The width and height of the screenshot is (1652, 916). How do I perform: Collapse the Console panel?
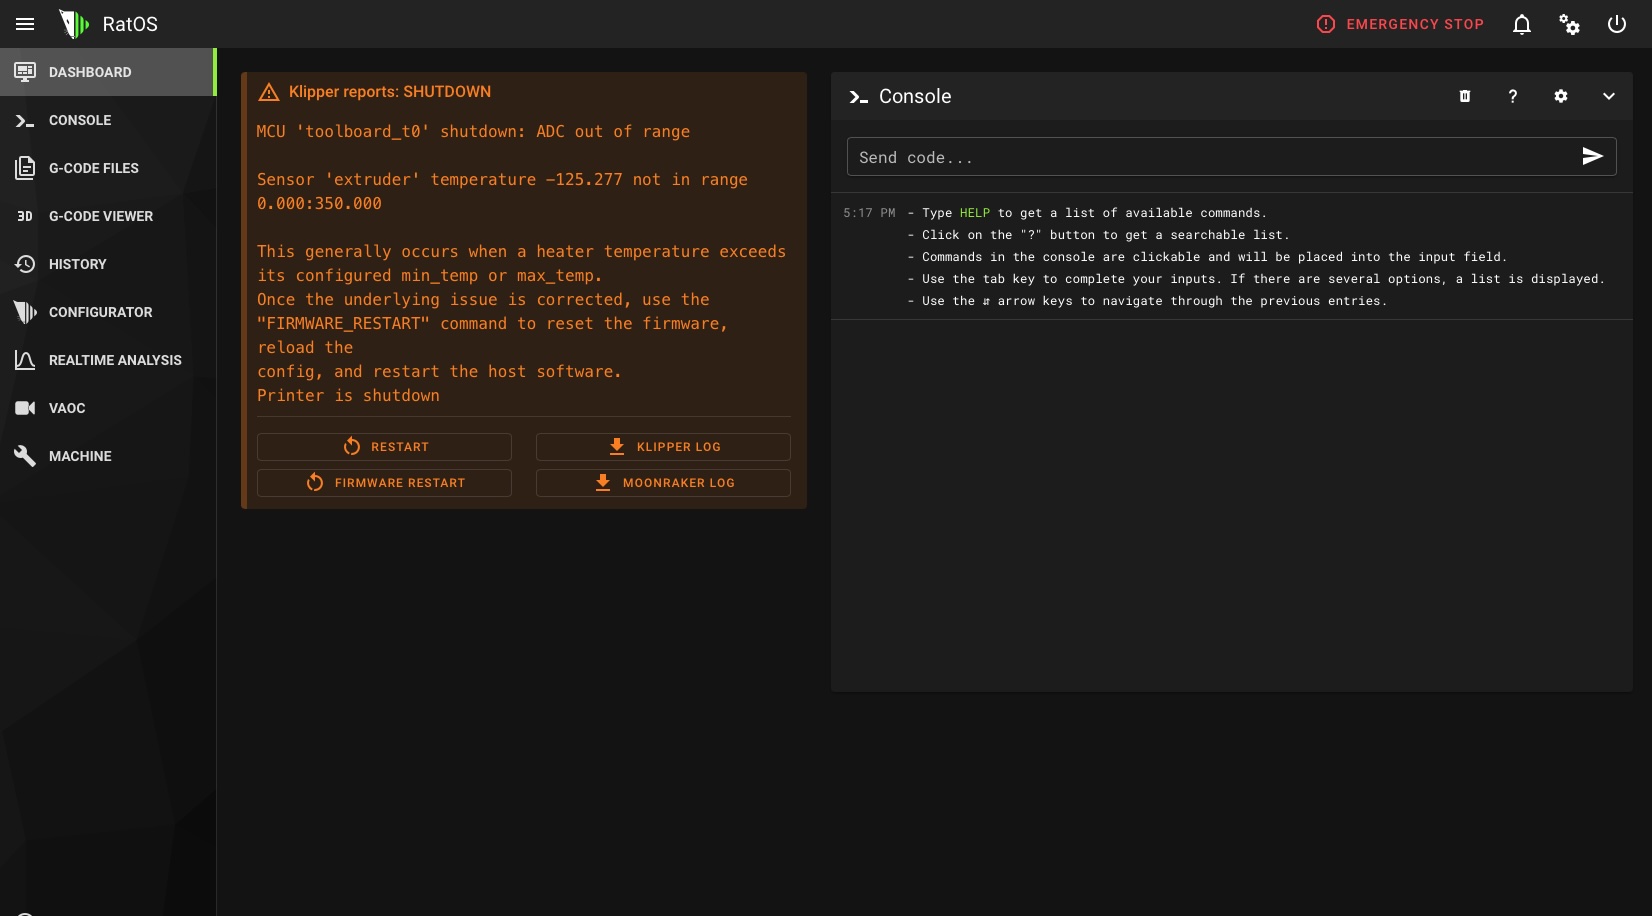pos(1608,96)
